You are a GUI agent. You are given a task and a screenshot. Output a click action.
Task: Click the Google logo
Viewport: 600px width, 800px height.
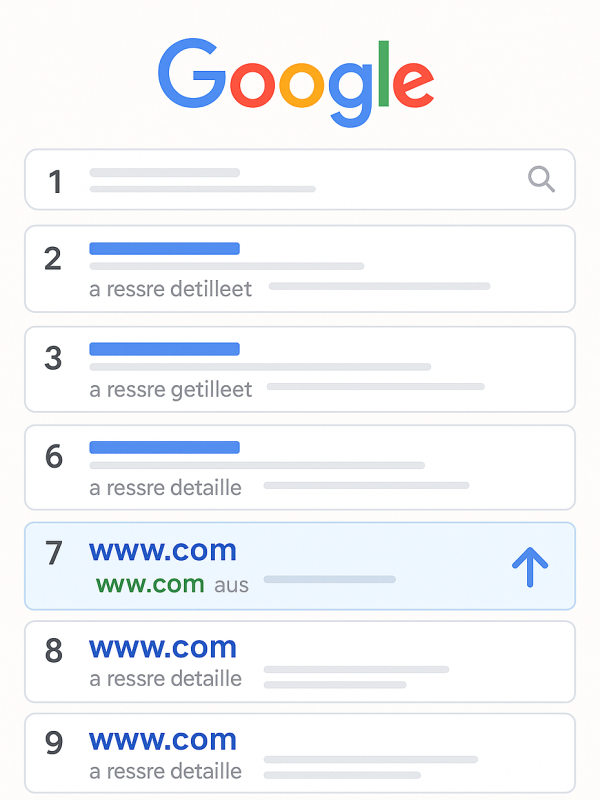click(x=296, y=82)
